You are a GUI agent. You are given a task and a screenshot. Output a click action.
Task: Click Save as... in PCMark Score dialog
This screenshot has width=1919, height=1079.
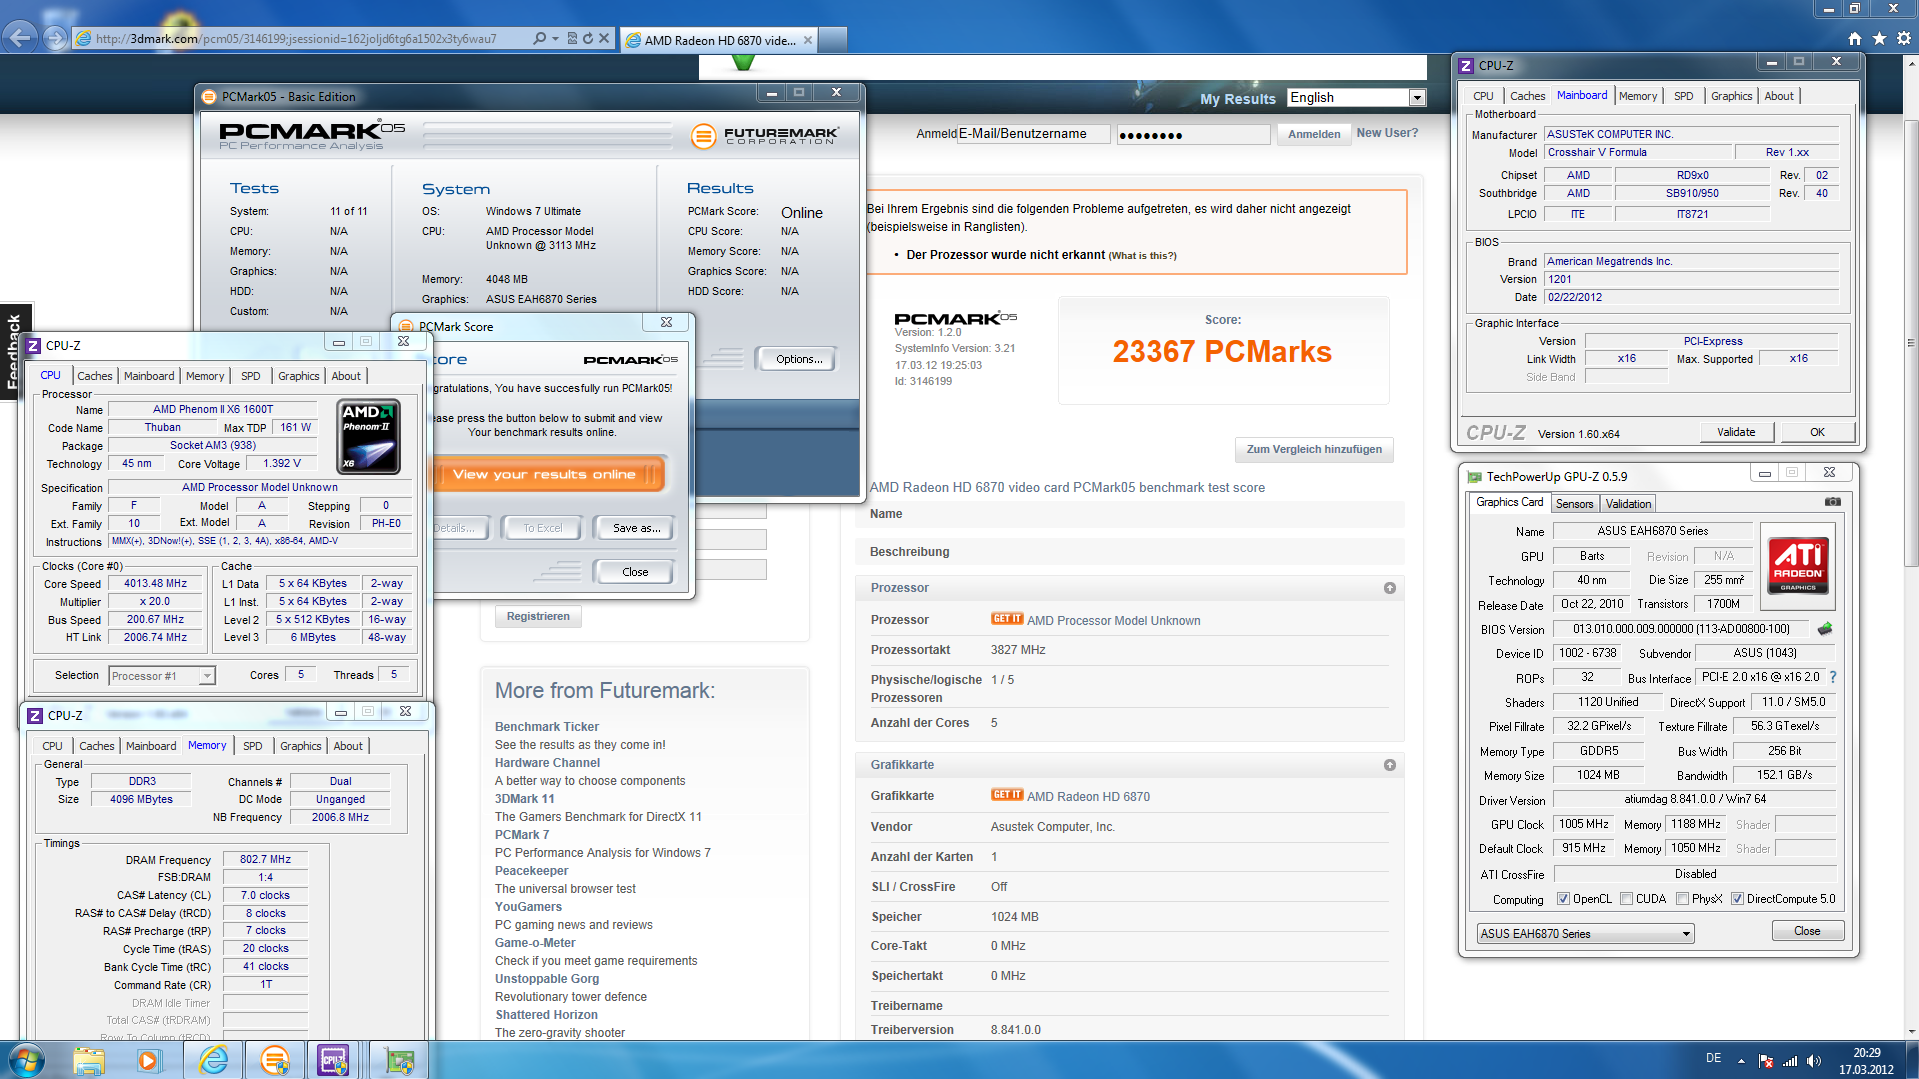[x=636, y=528]
